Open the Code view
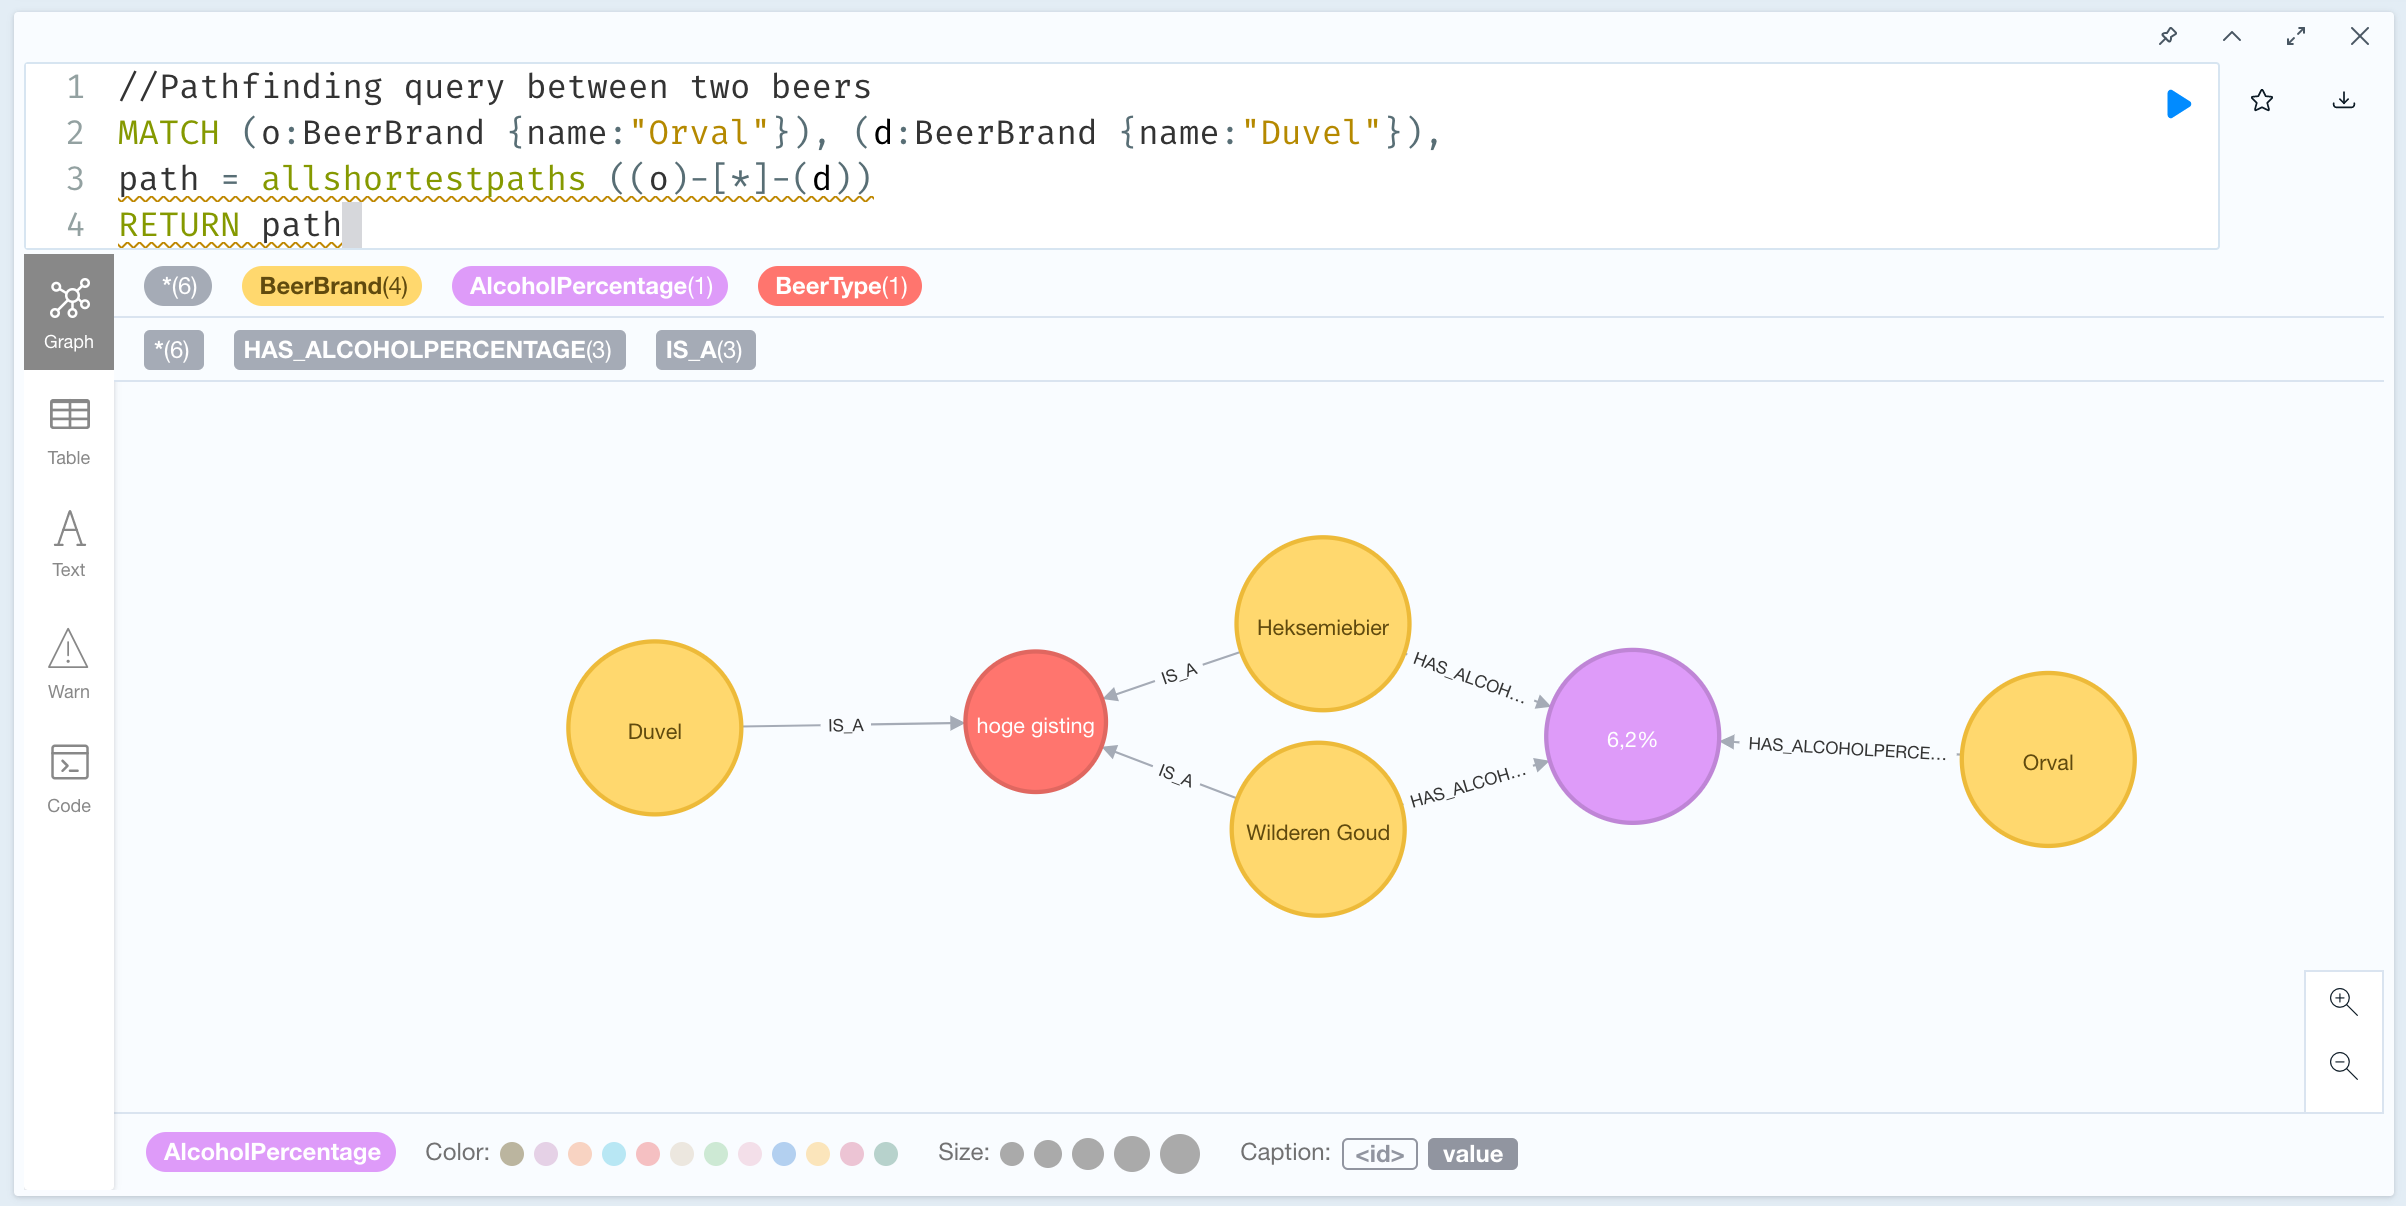Image resolution: width=2406 pixels, height=1206 pixels. (x=69, y=779)
